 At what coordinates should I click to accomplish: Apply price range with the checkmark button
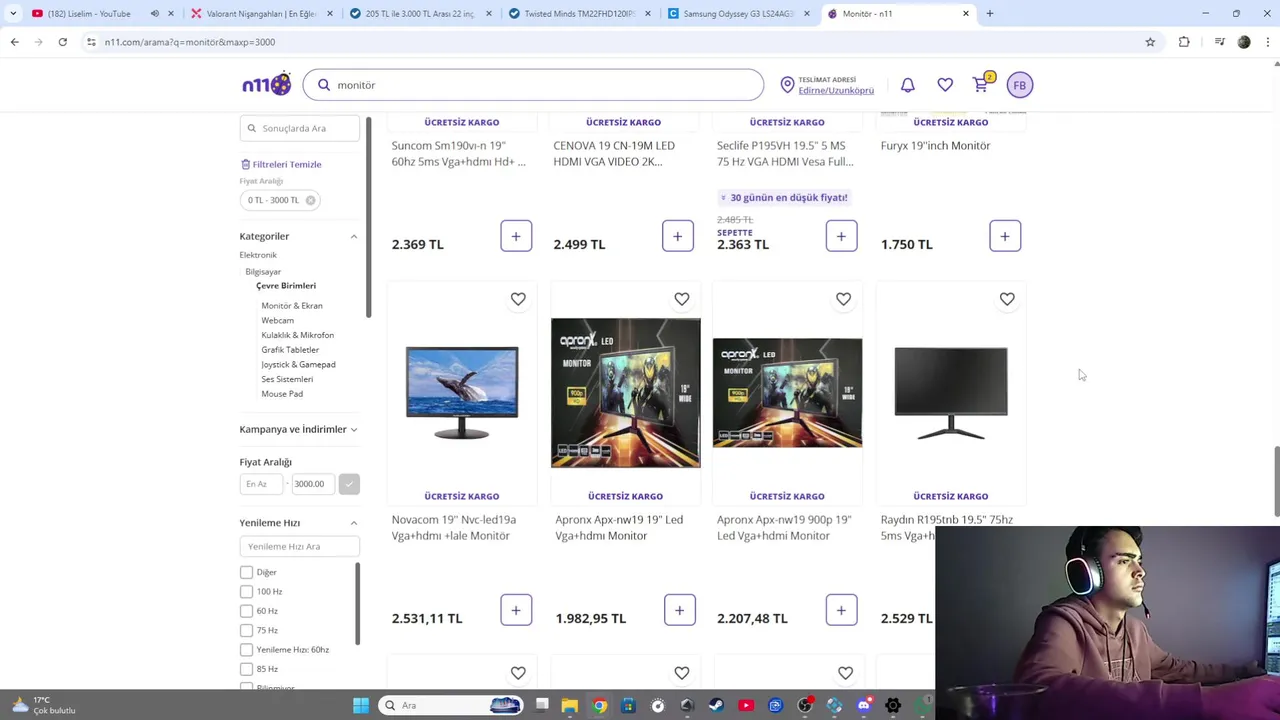349,484
